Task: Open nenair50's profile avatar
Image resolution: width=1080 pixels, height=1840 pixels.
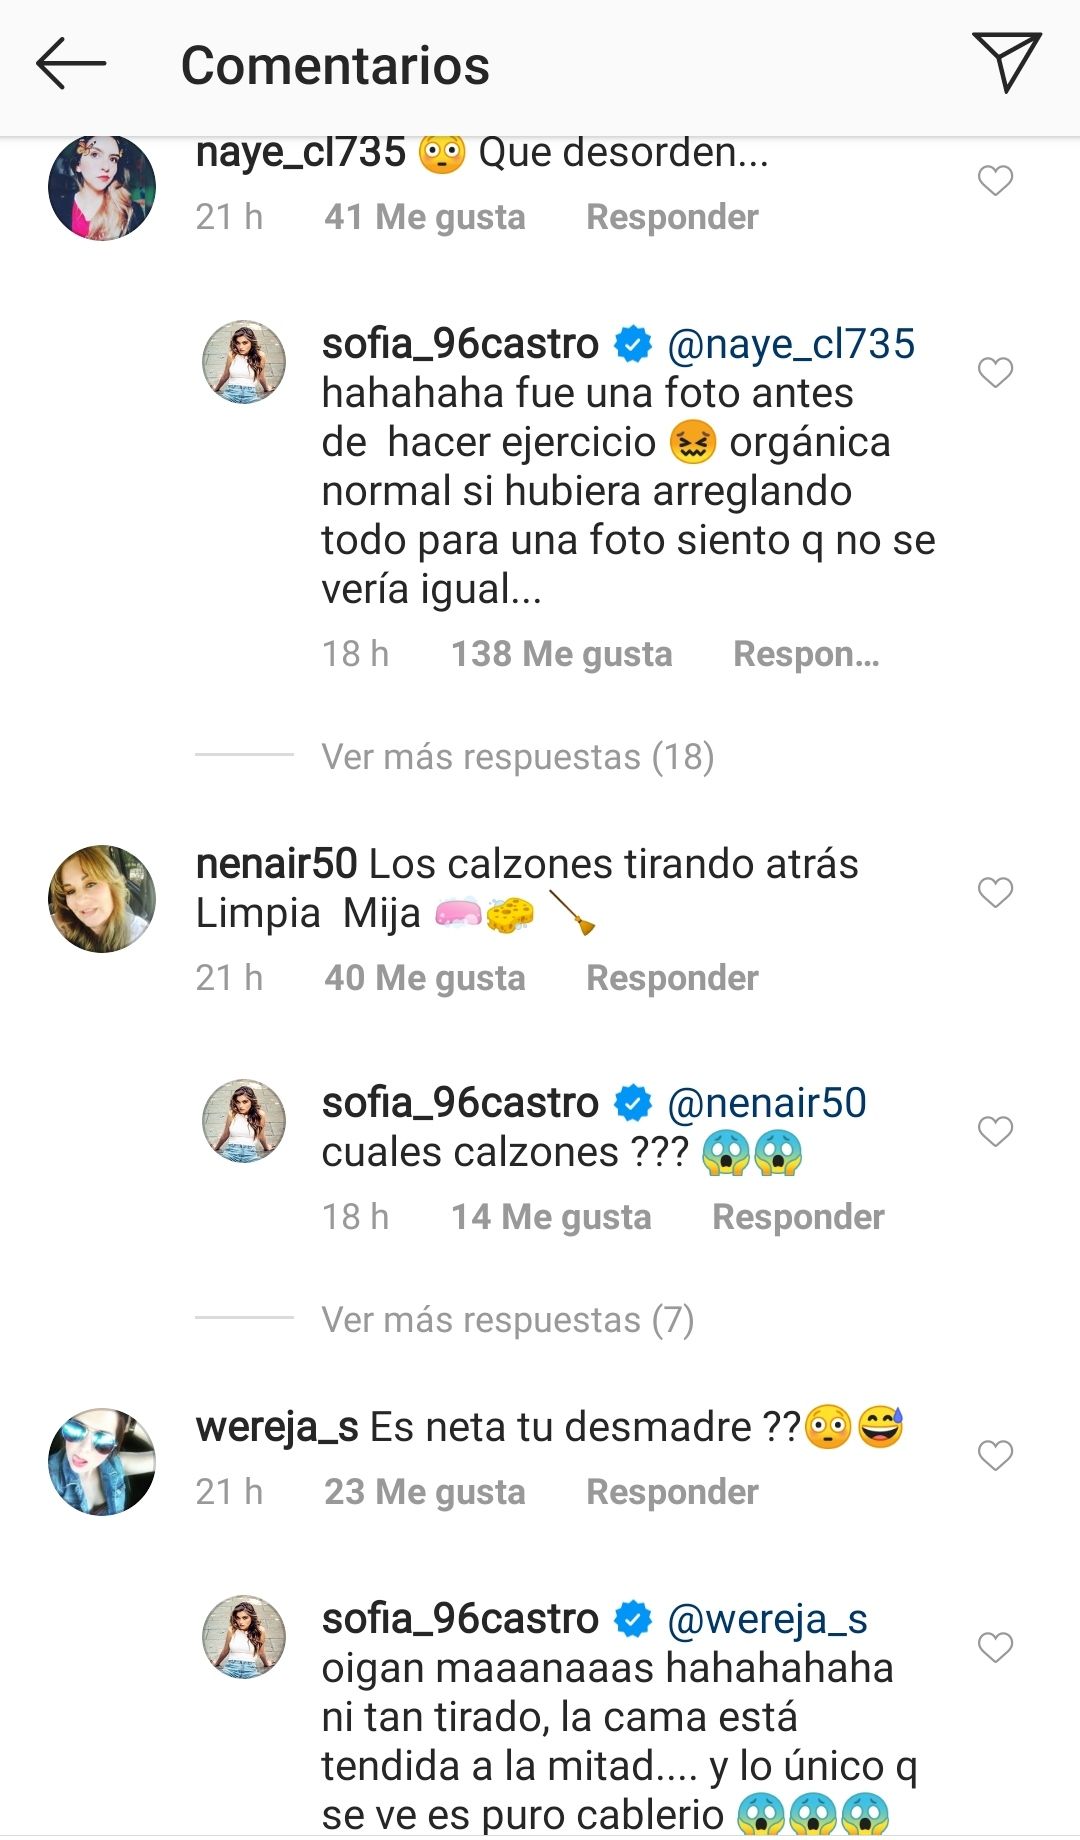Action: tap(102, 898)
